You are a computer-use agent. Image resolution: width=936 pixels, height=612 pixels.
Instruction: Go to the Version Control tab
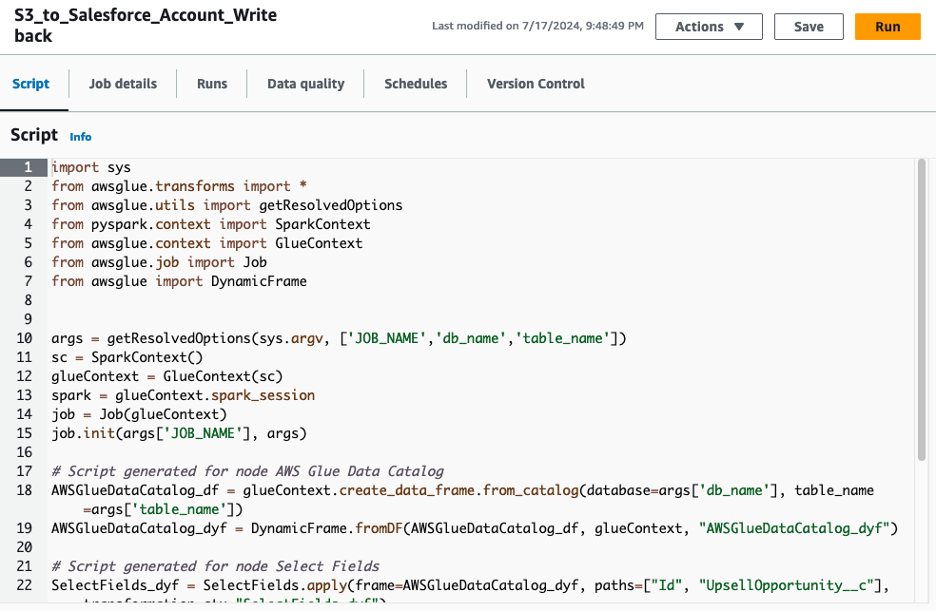coord(535,84)
